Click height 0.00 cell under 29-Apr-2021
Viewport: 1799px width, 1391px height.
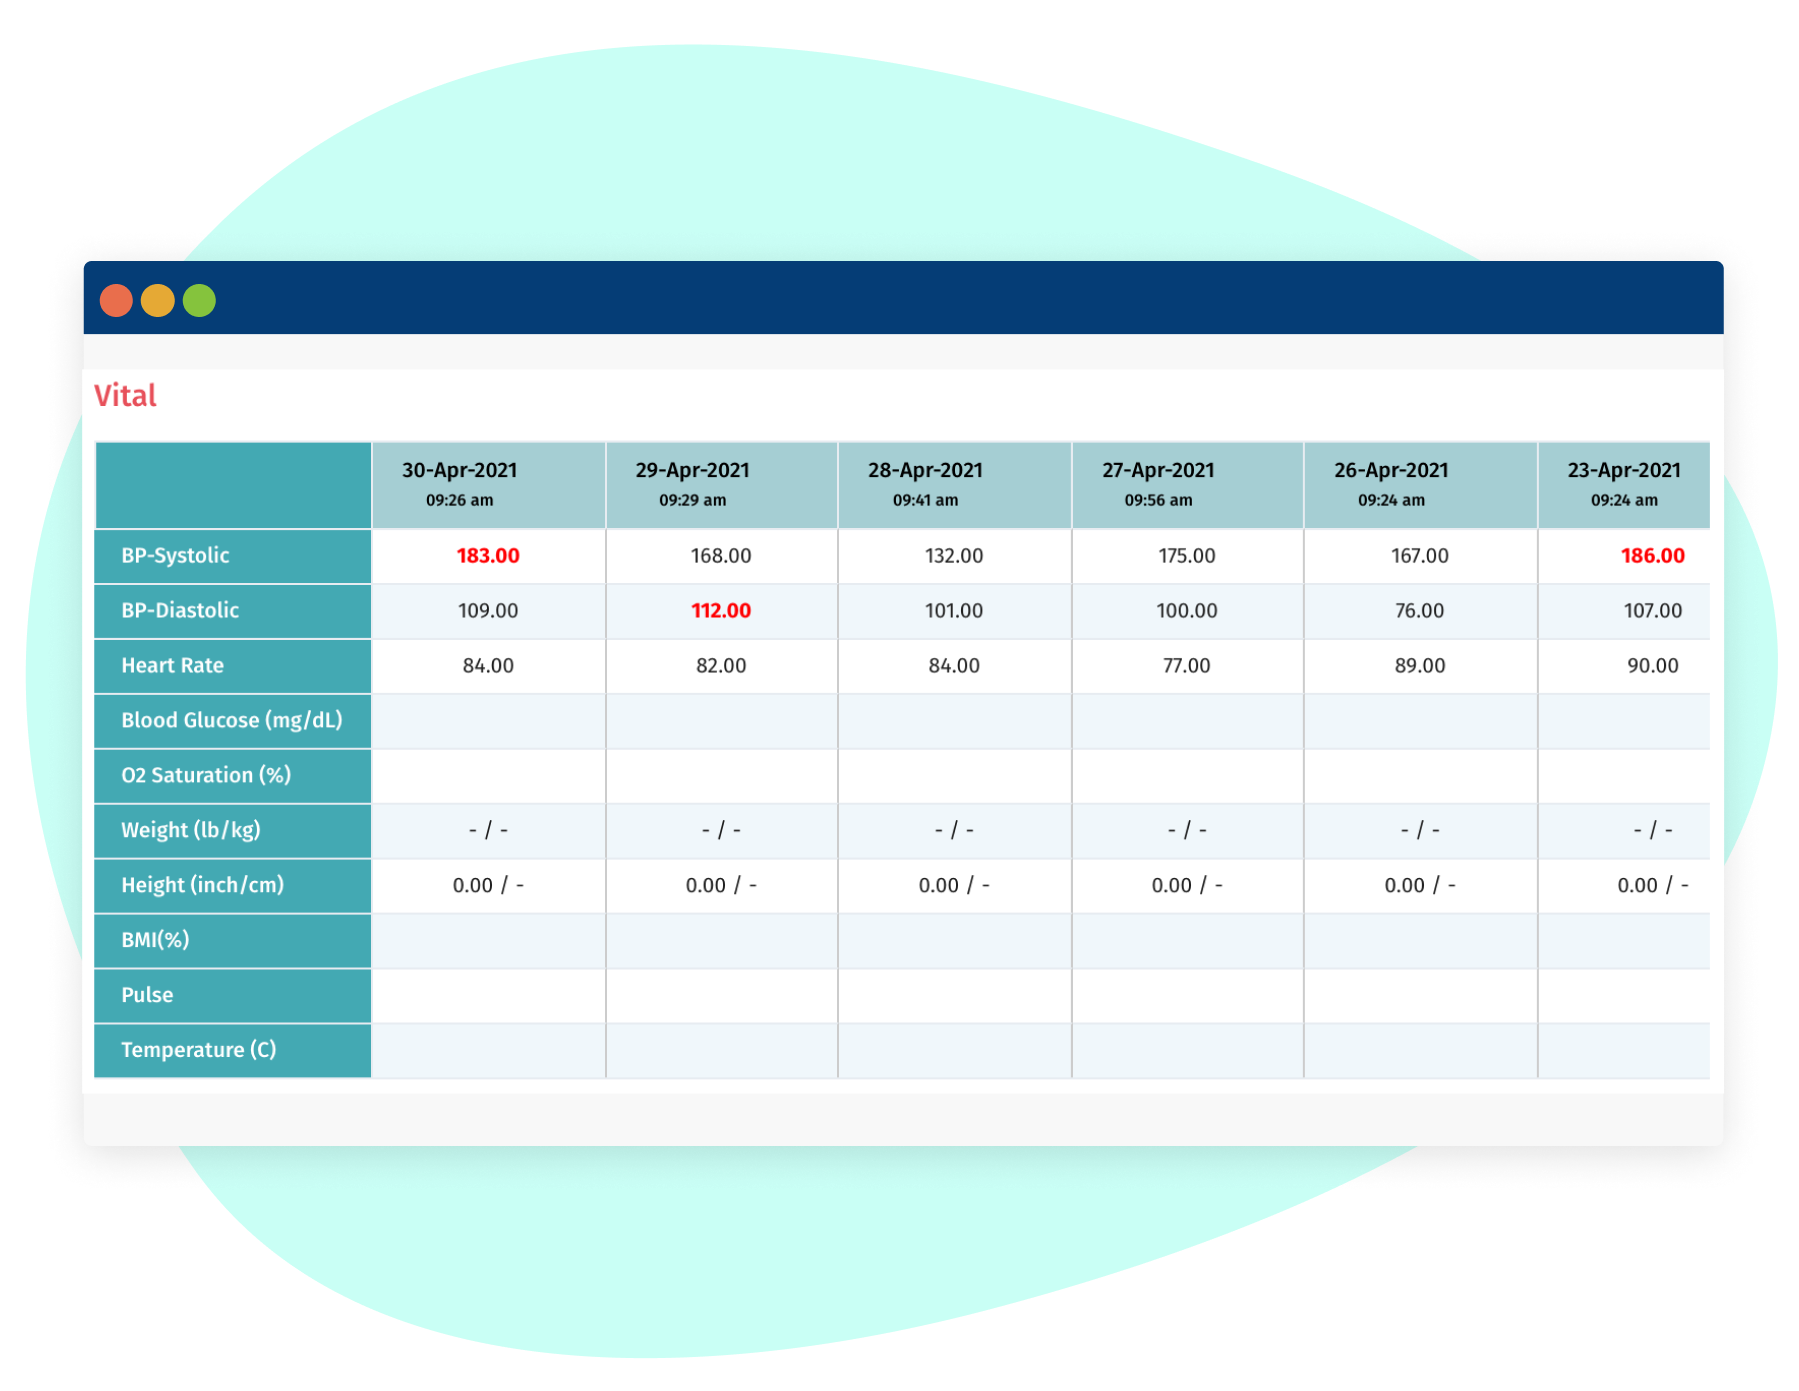pyautogui.click(x=721, y=886)
